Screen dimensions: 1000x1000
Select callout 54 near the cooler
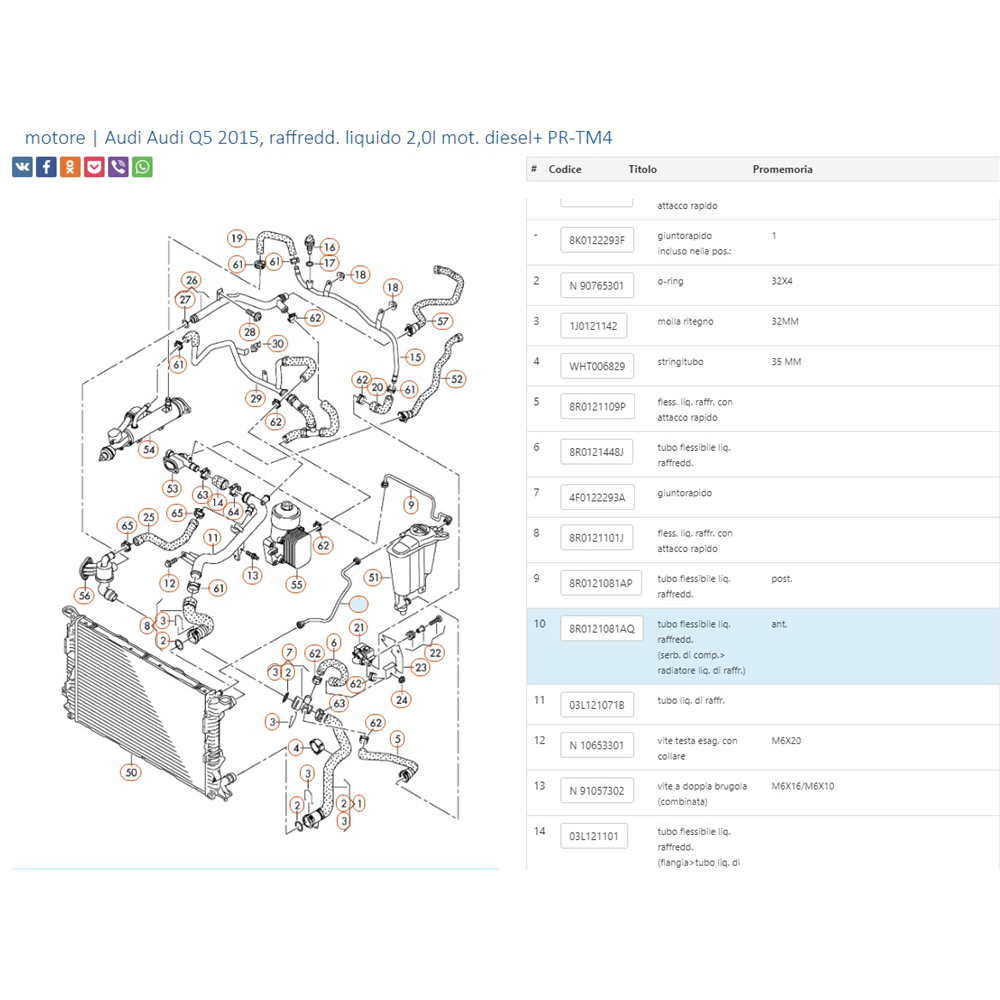tap(149, 449)
